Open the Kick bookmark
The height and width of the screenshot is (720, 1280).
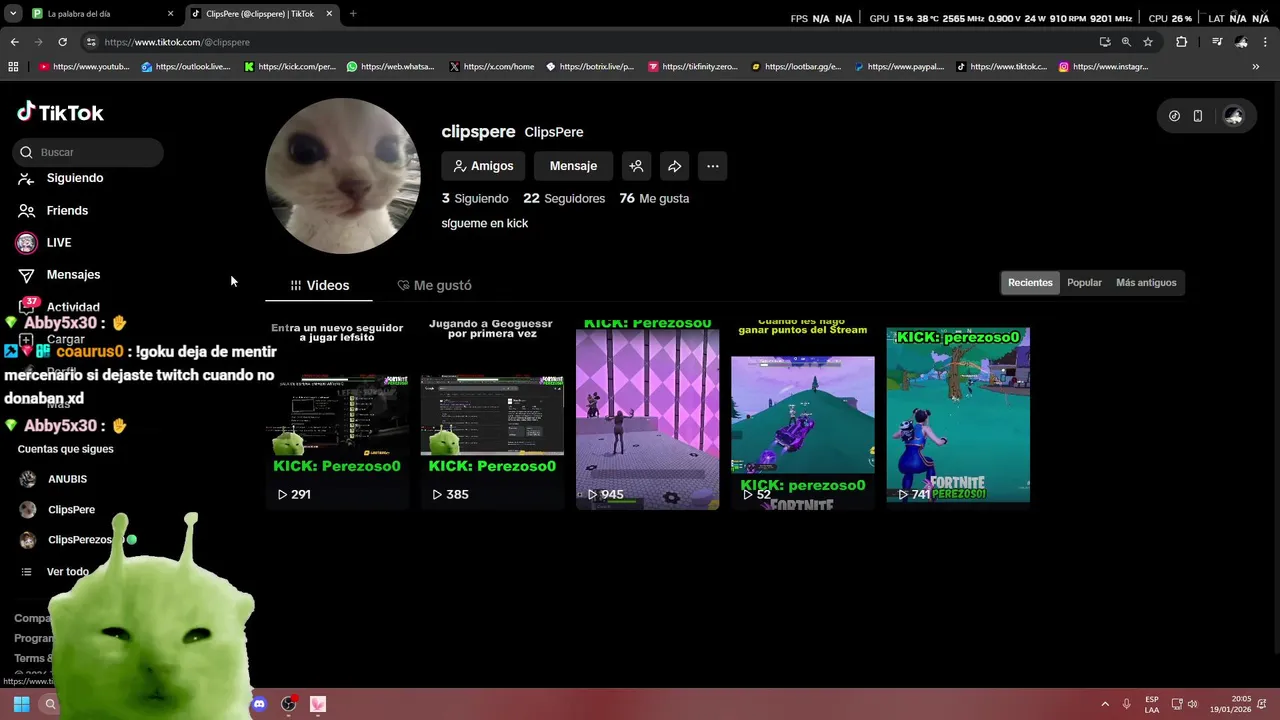[x=290, y=67]
